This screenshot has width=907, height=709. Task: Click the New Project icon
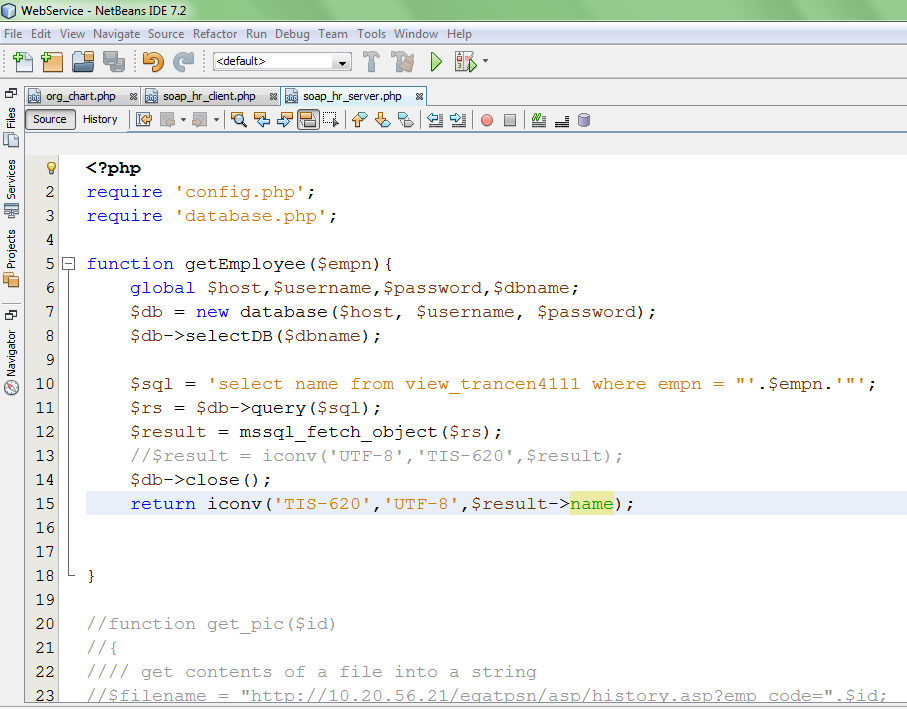click(51, 62)
